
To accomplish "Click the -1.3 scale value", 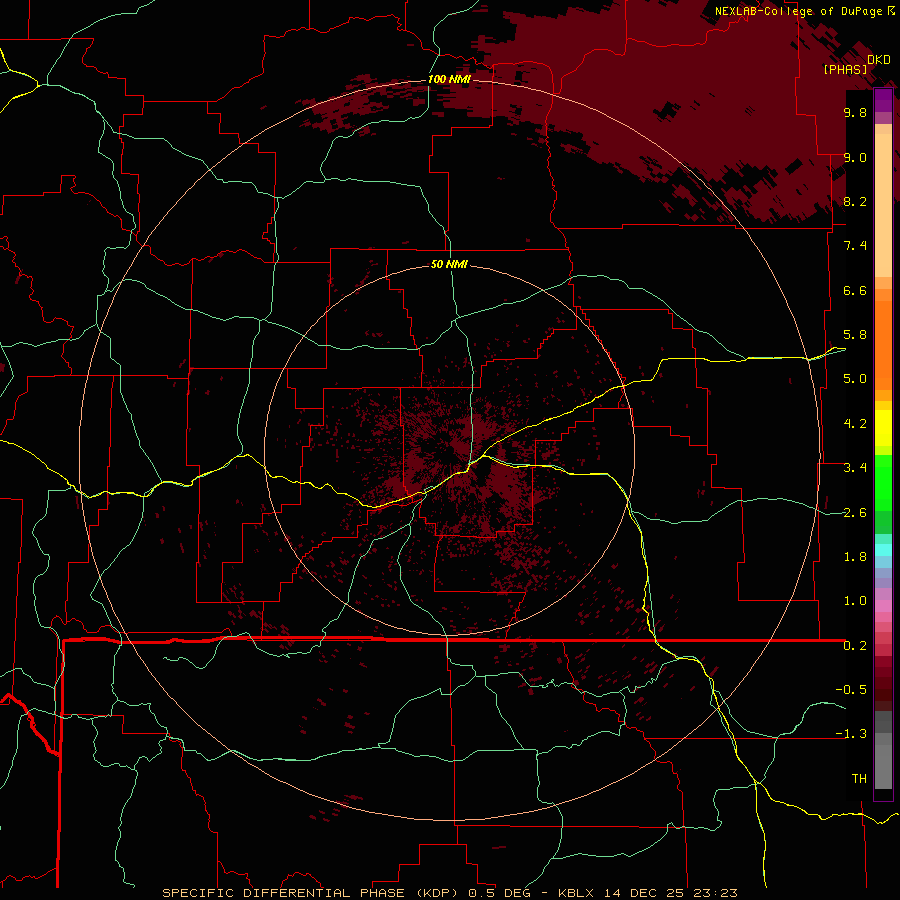I will click(x=851, y=734).
